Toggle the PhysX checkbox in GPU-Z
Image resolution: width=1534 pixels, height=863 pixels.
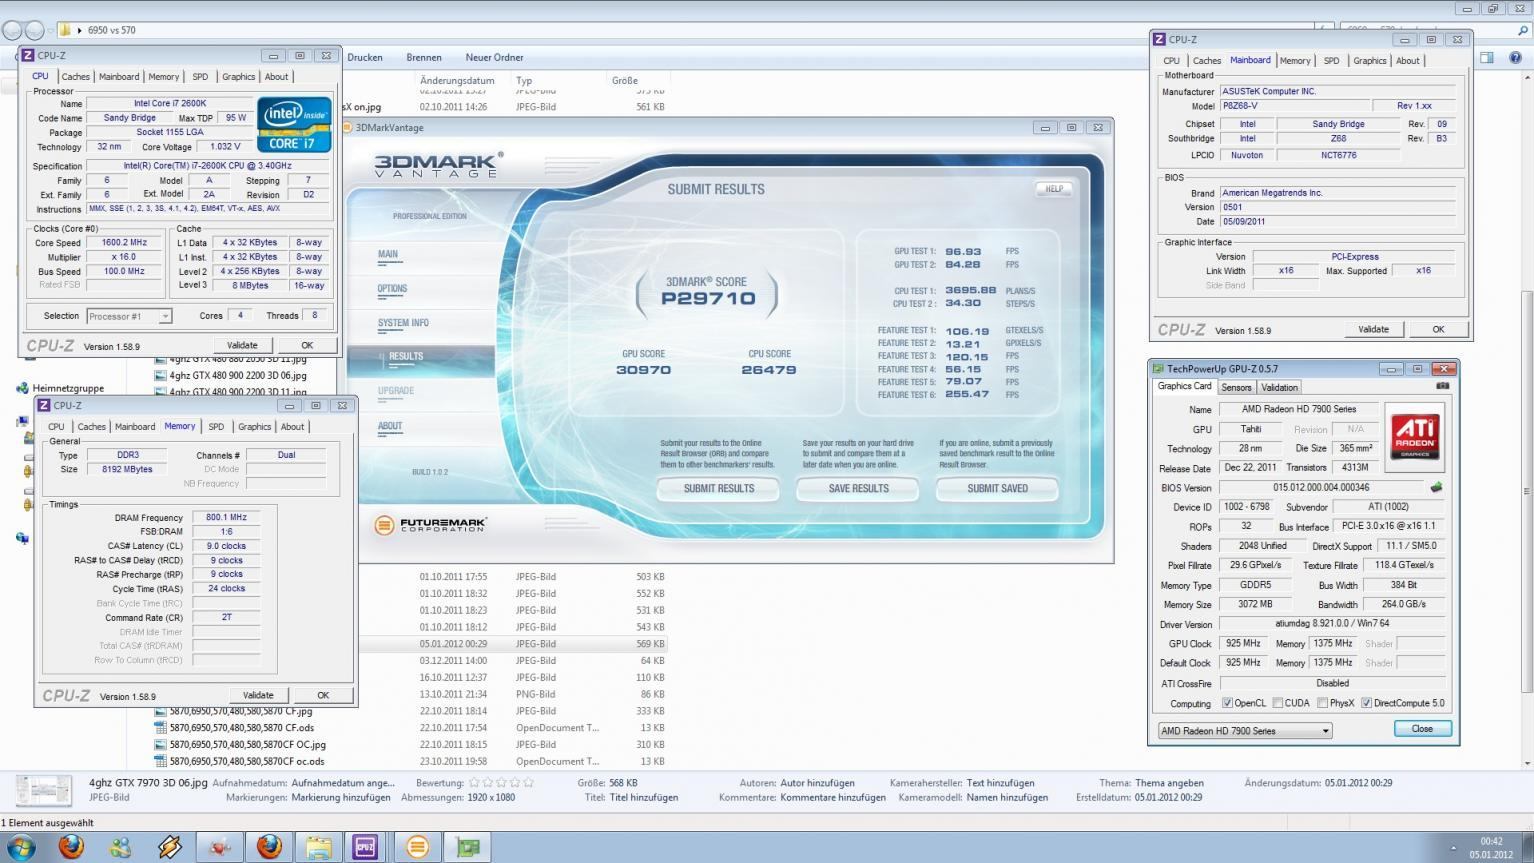click(1322, 703)
